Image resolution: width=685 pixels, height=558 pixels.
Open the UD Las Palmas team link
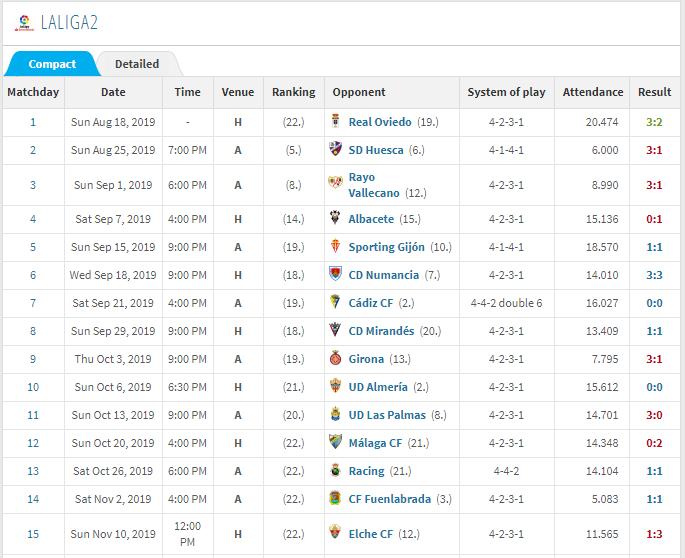point(387,415)
